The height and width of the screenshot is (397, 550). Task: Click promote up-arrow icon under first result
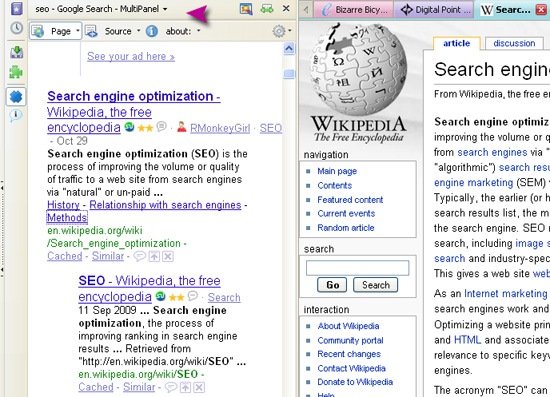154,257
